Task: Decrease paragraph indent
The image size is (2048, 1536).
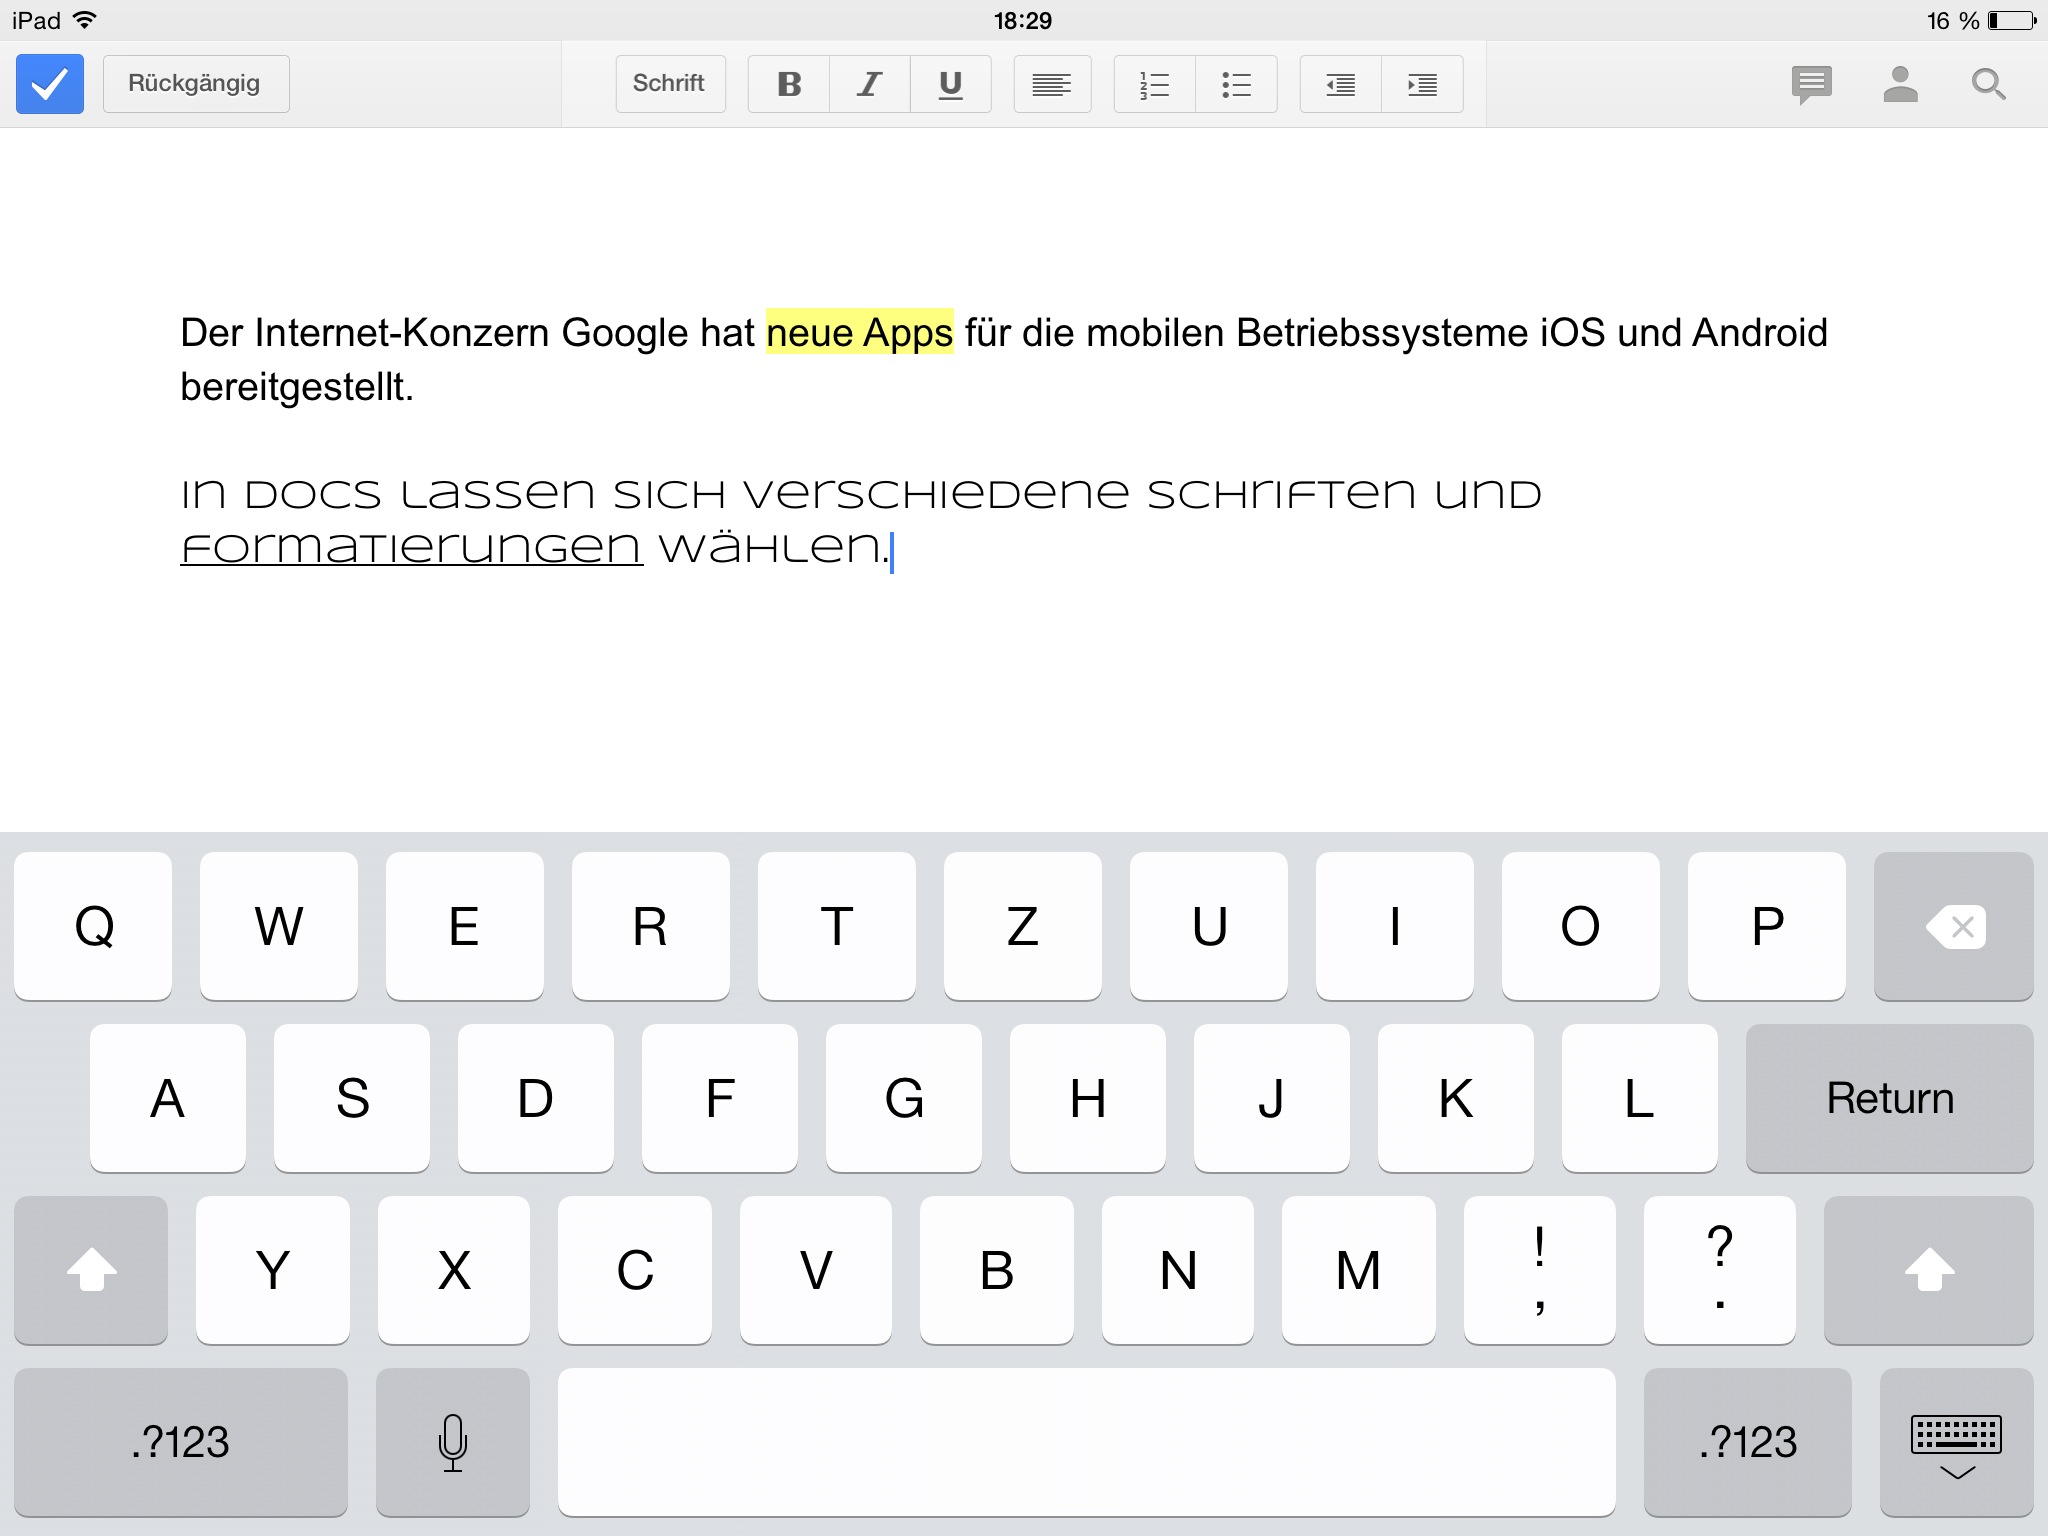Action: coord(1340,84)
